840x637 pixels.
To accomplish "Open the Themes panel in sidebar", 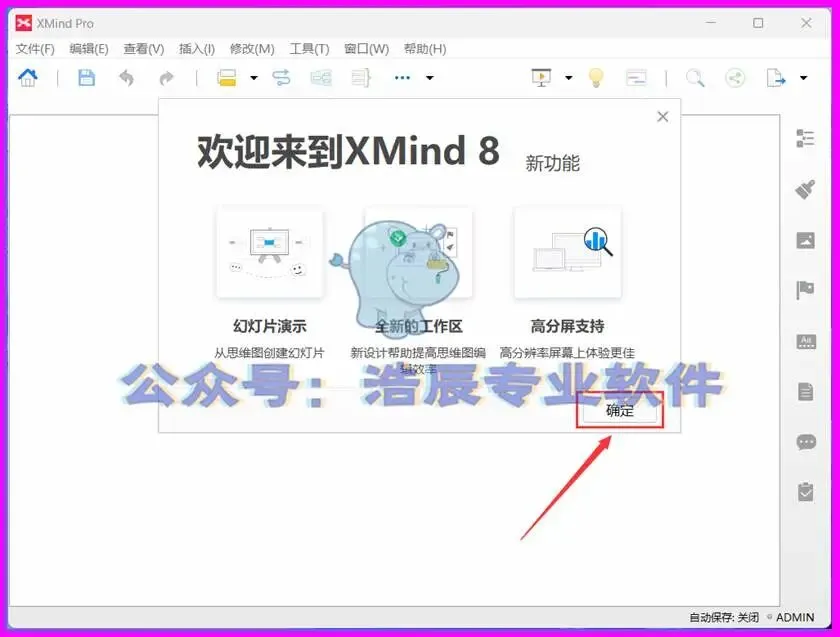I will pyautogui.click(x=806, y=341).
